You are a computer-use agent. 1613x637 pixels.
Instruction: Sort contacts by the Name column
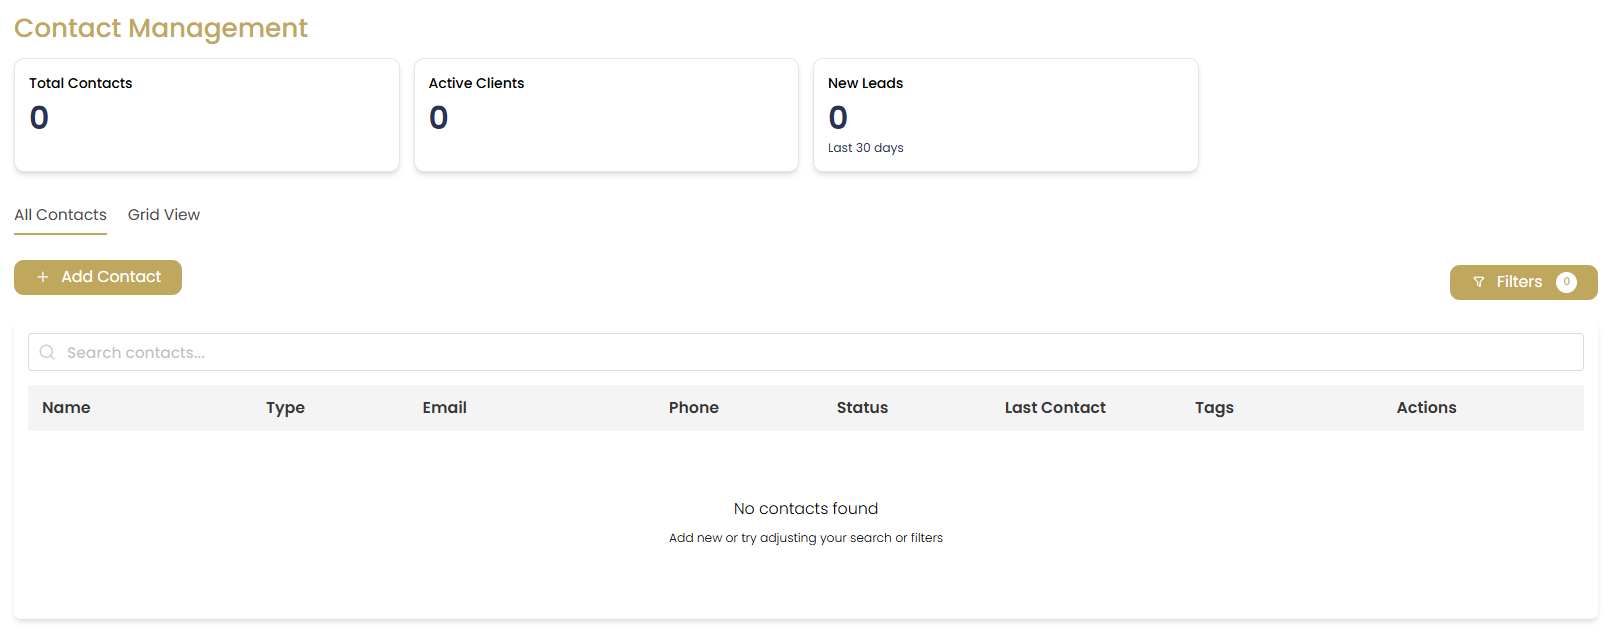66,407
